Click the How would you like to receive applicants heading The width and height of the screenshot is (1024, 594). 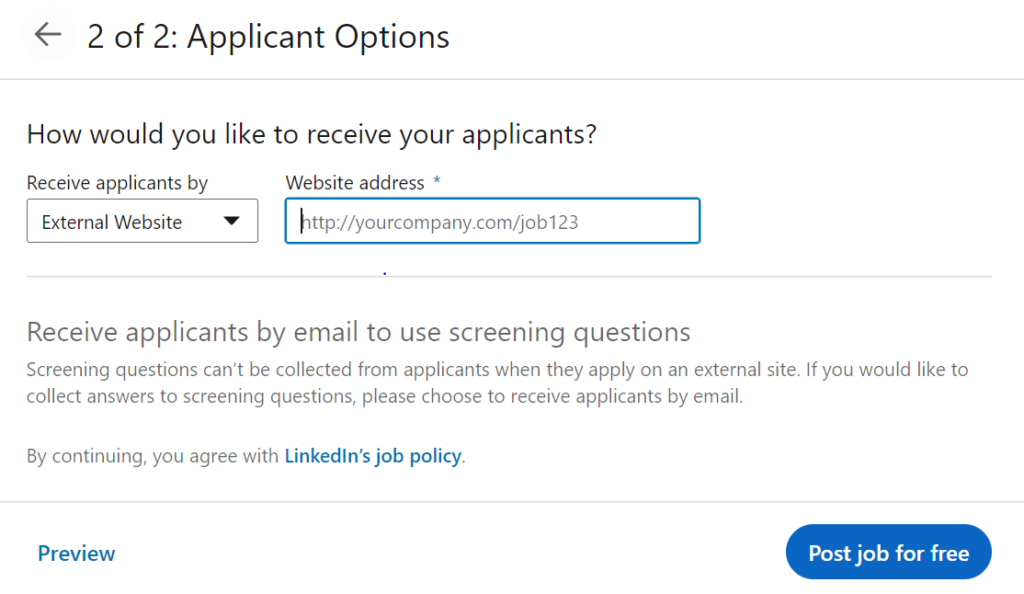(x=312, y=134)
